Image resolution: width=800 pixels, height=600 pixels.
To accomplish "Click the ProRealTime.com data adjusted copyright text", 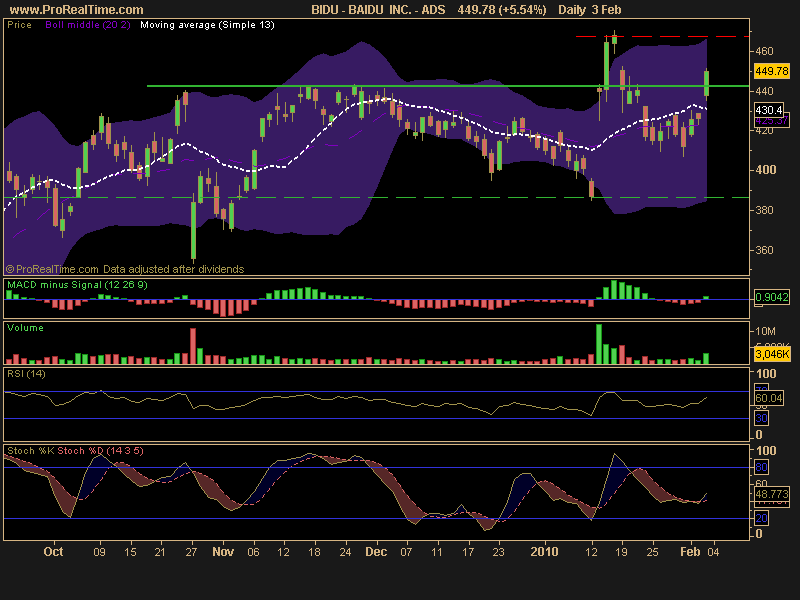I will [x=125, y=269].
